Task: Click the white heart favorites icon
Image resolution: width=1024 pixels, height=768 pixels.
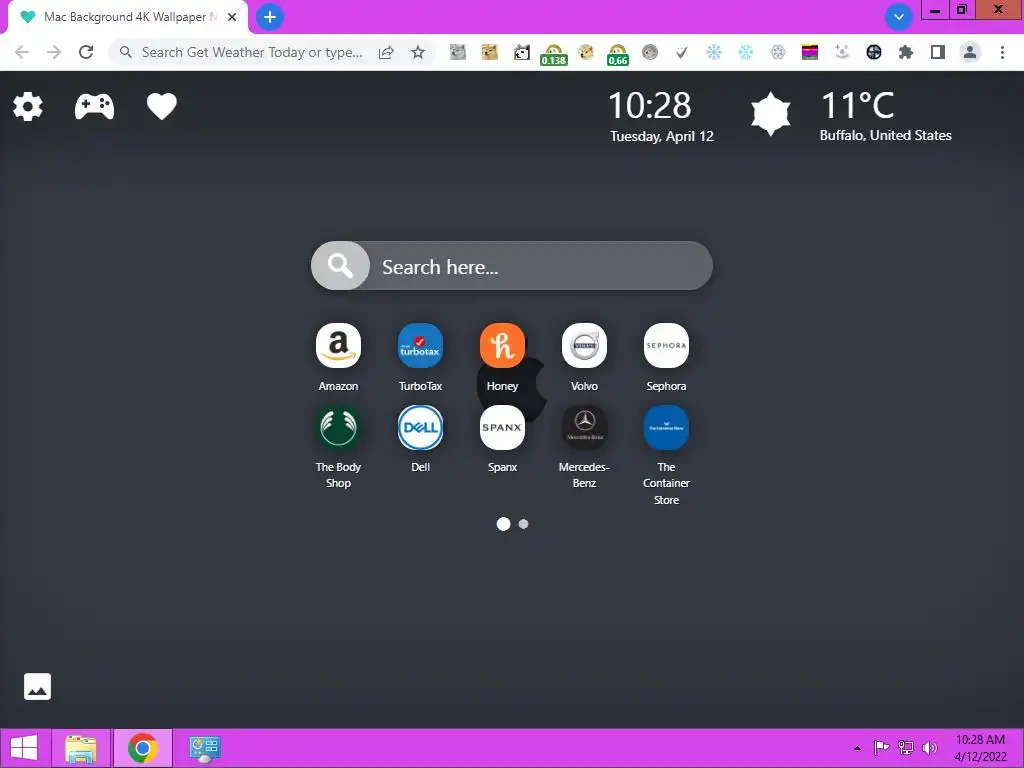Action: pyautogui.click(x=161, y=106)
